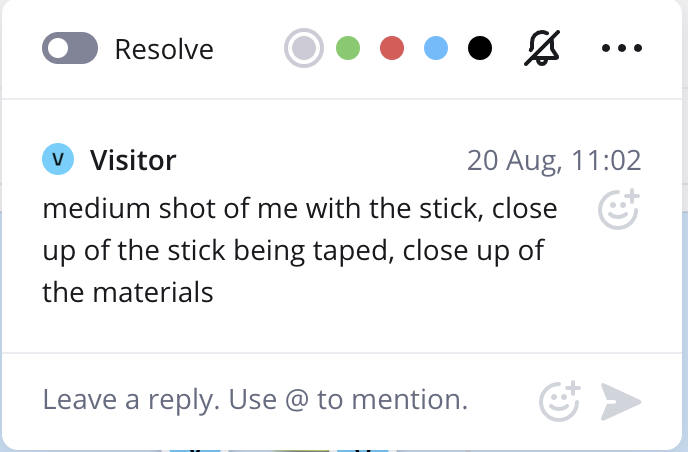This screenshot has height=452, width=688.
Task: Focus the 'Leave a reply' input field
Action: click(256, 400)
